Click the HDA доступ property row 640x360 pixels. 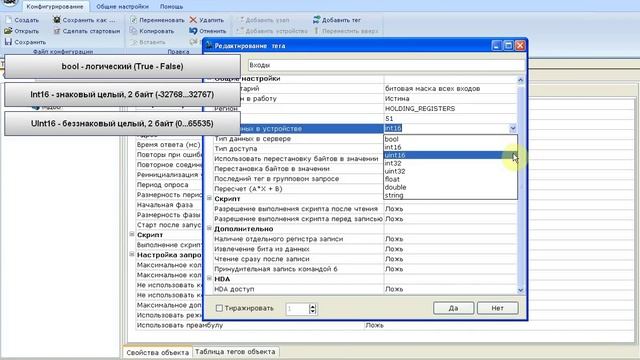364,289
